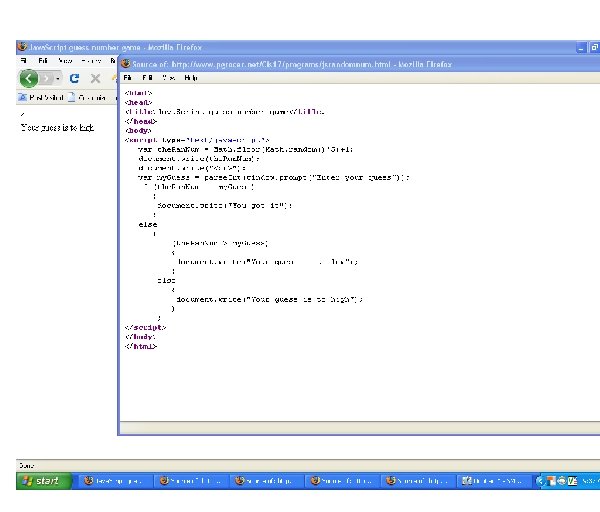Click the <script type="text/javascript"> line

197,140
